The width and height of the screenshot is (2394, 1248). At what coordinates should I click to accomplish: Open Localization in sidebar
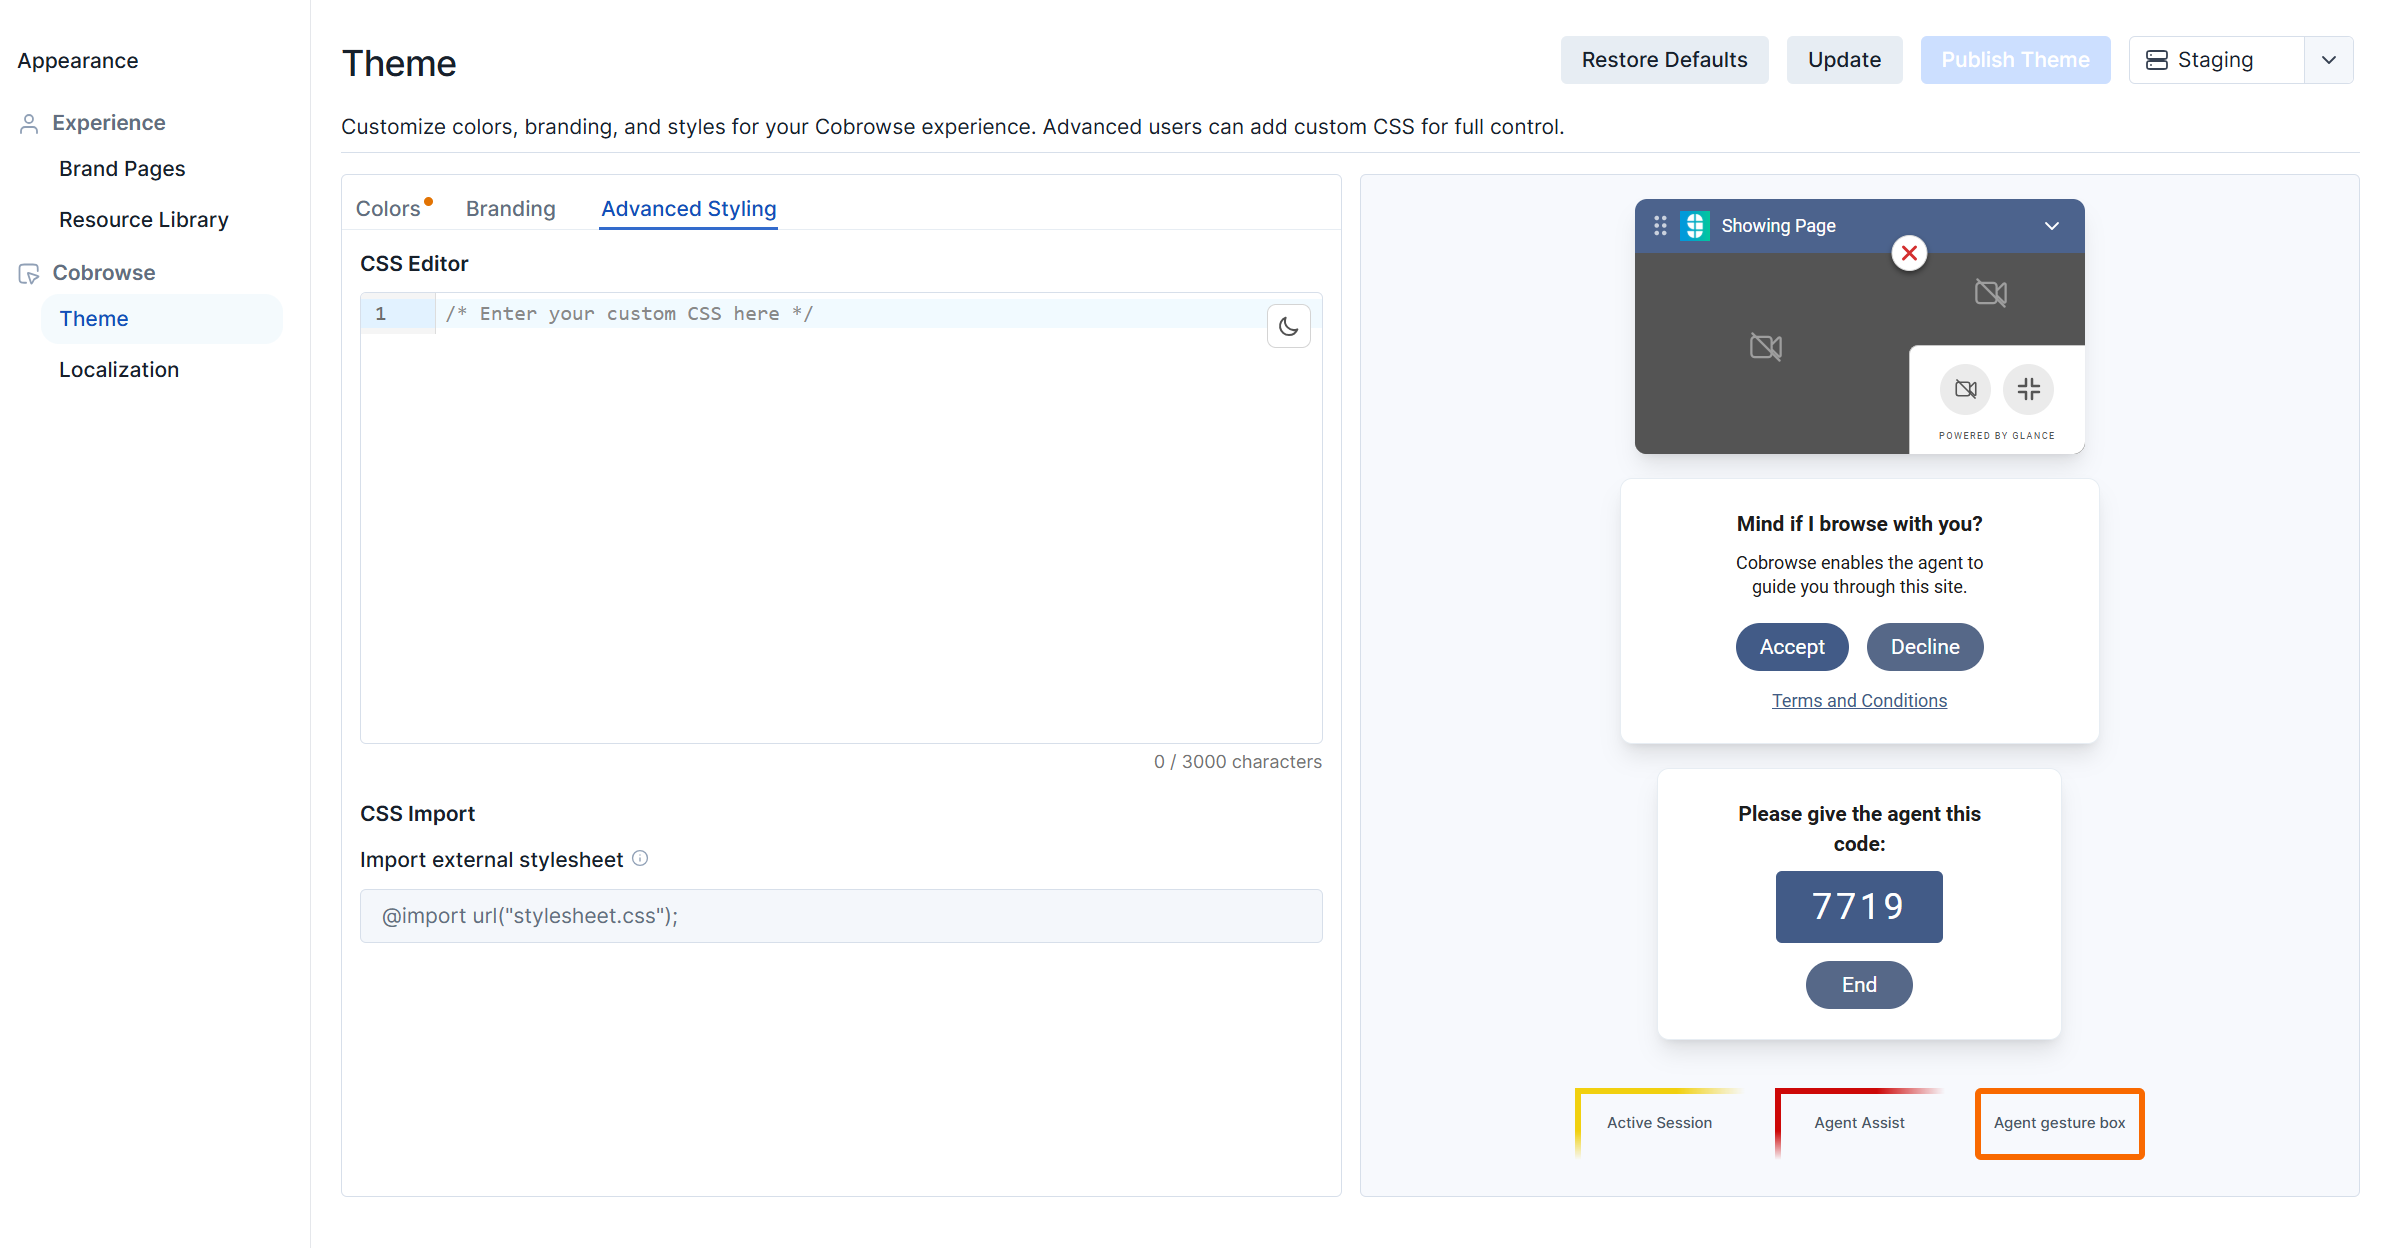119,369
